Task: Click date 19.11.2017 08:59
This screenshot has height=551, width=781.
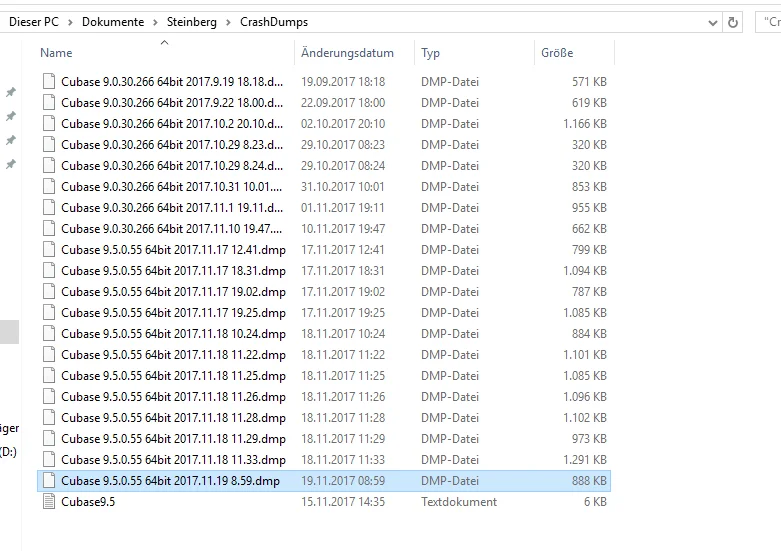Action: tap(343, 481)
